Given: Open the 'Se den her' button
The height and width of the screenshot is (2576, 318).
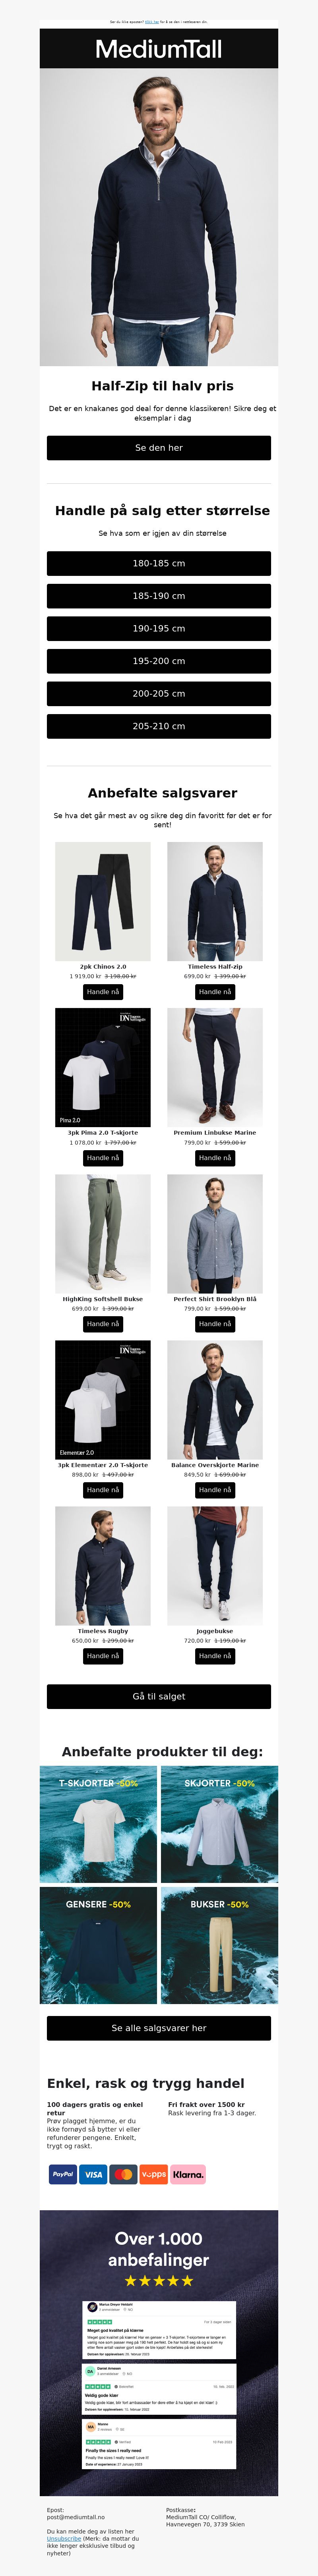Looking at the screenshot, I should point(159,448).
